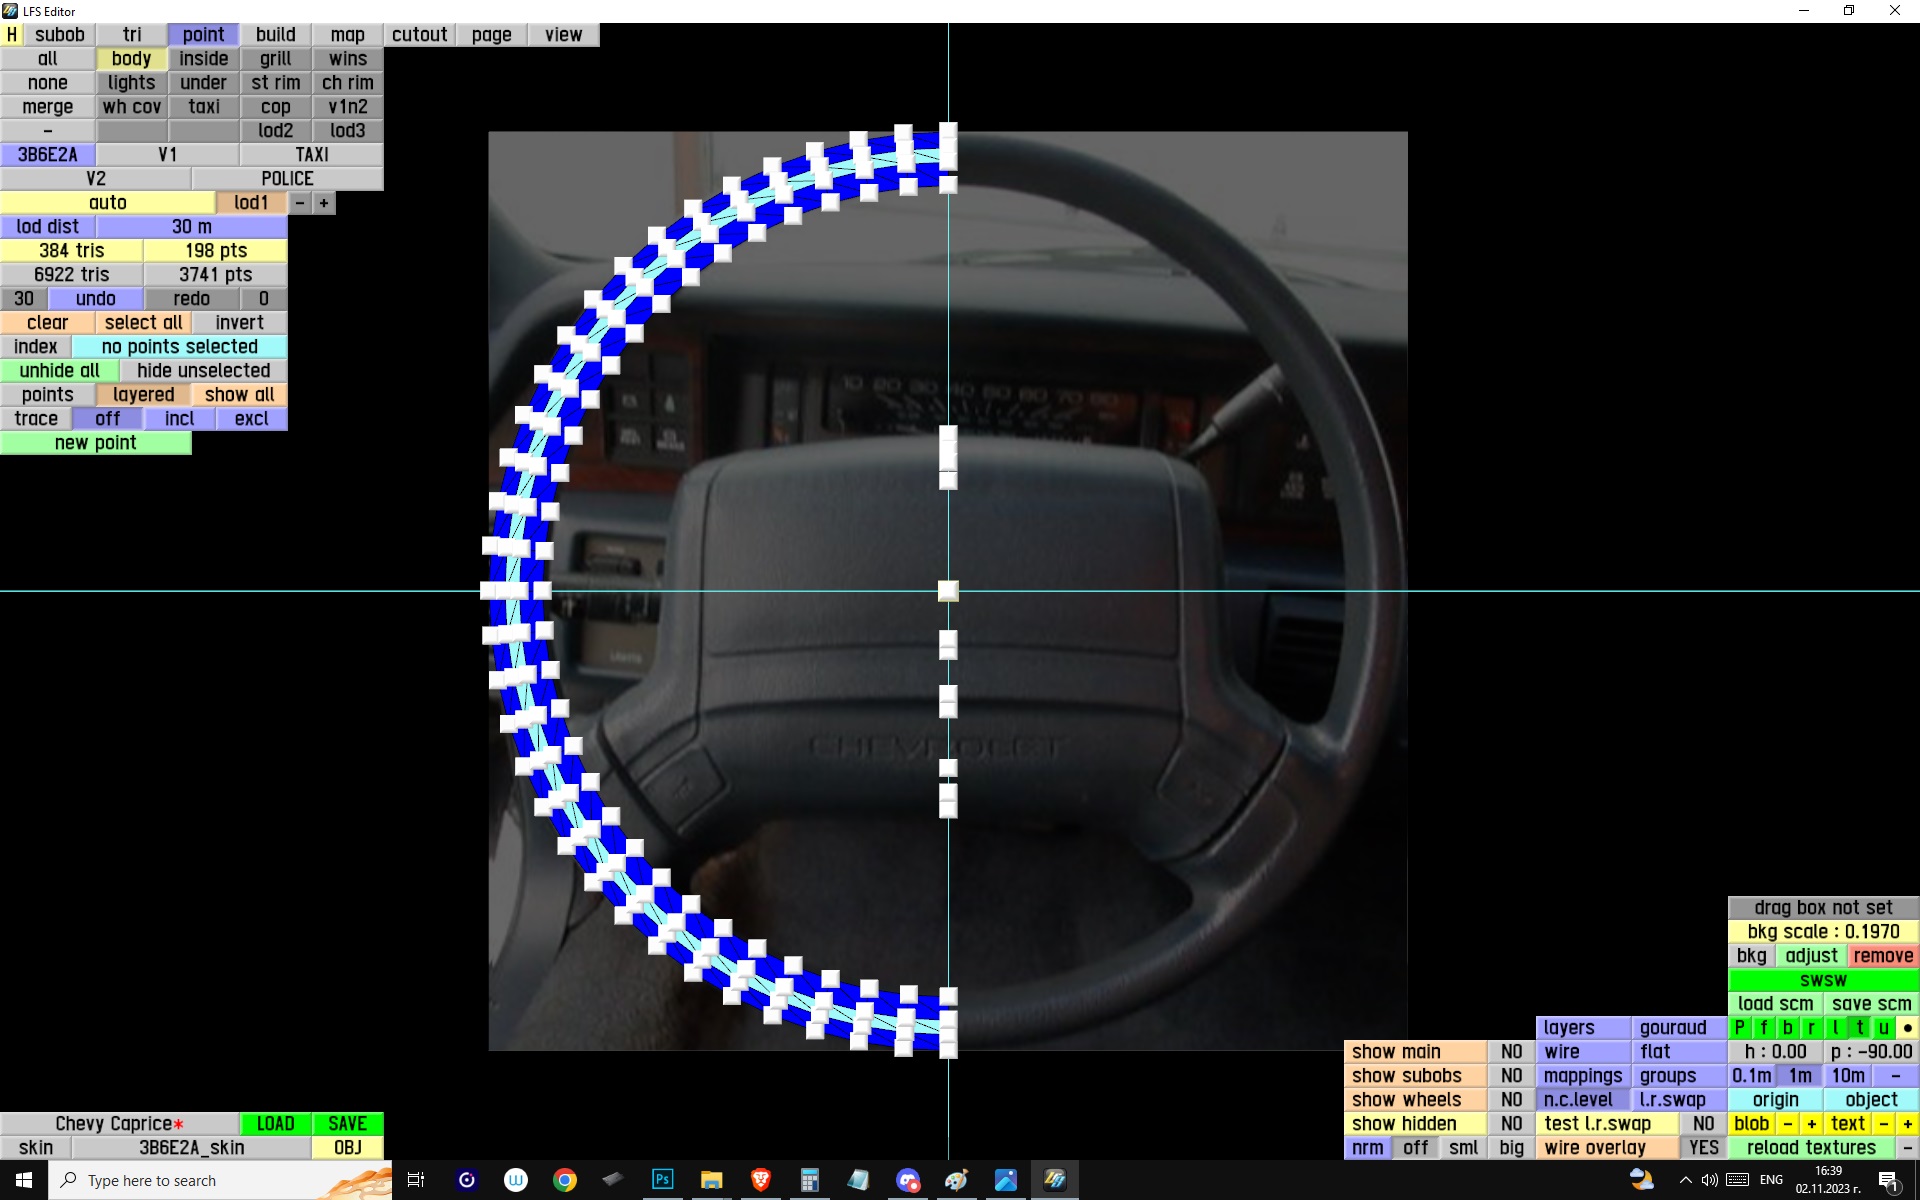
Task: Increase the lod level with plus
Action: click(324, 203)
